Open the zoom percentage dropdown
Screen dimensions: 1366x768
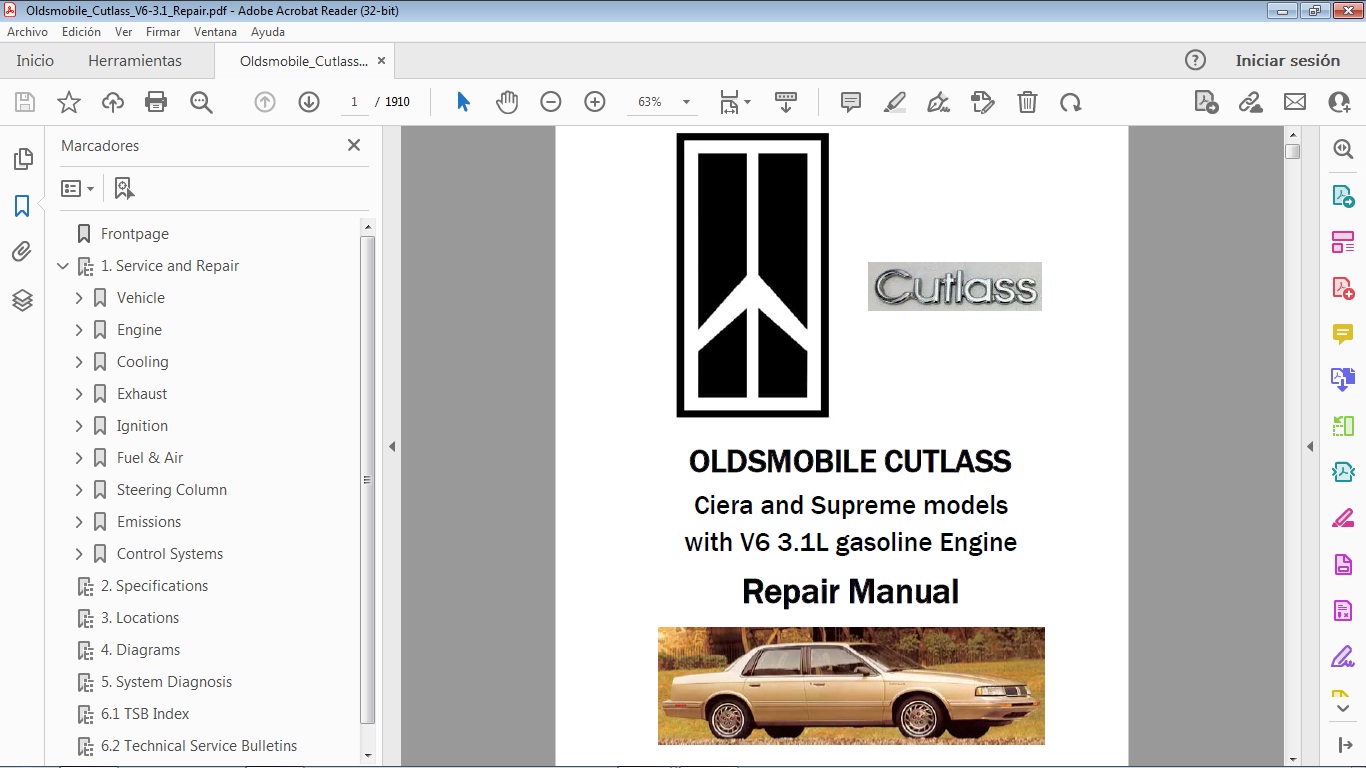(x=686, y=102)
